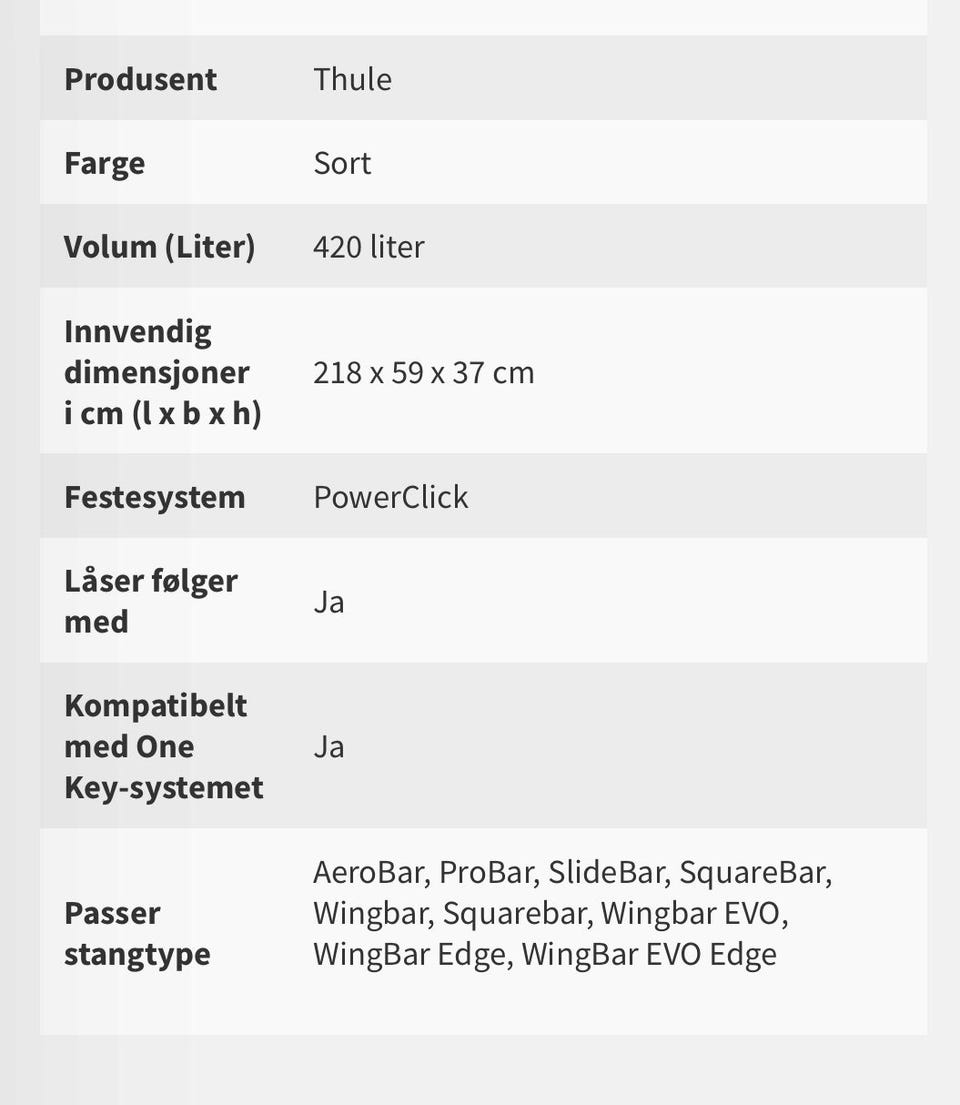The image size is (960, 1105).
Task: Select Ja beside One Key-systemet
Action: [x=328, y=747]
